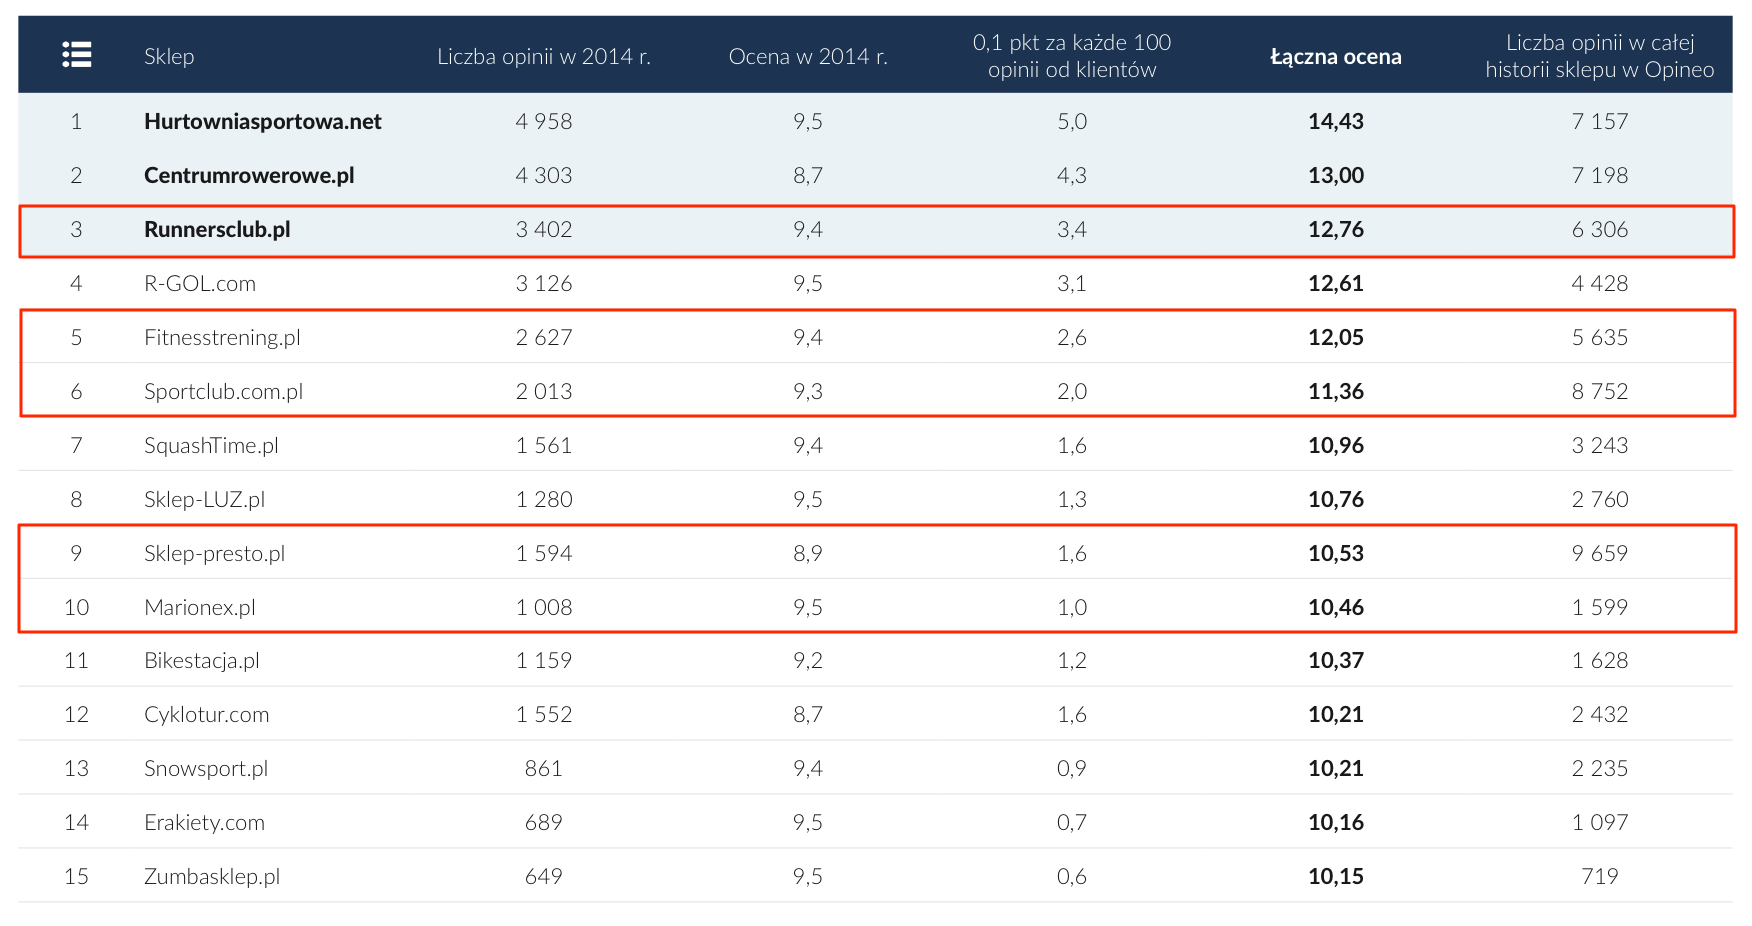Select the 'Liczba opinii w 2014 r.' header

pos(544,56)
